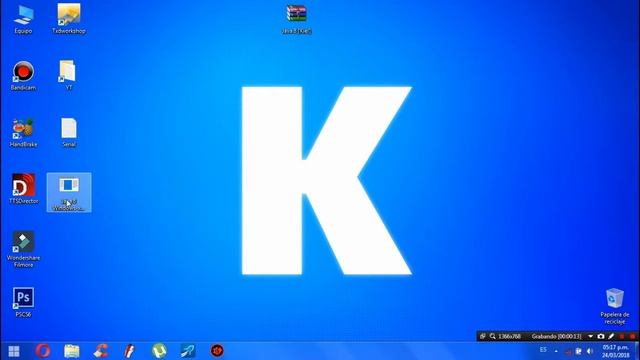Image resolution: width=640 pixels, height=360 pixels.
Task: Open the clock showing 05:17 p.m.
Action: [616, 351]
